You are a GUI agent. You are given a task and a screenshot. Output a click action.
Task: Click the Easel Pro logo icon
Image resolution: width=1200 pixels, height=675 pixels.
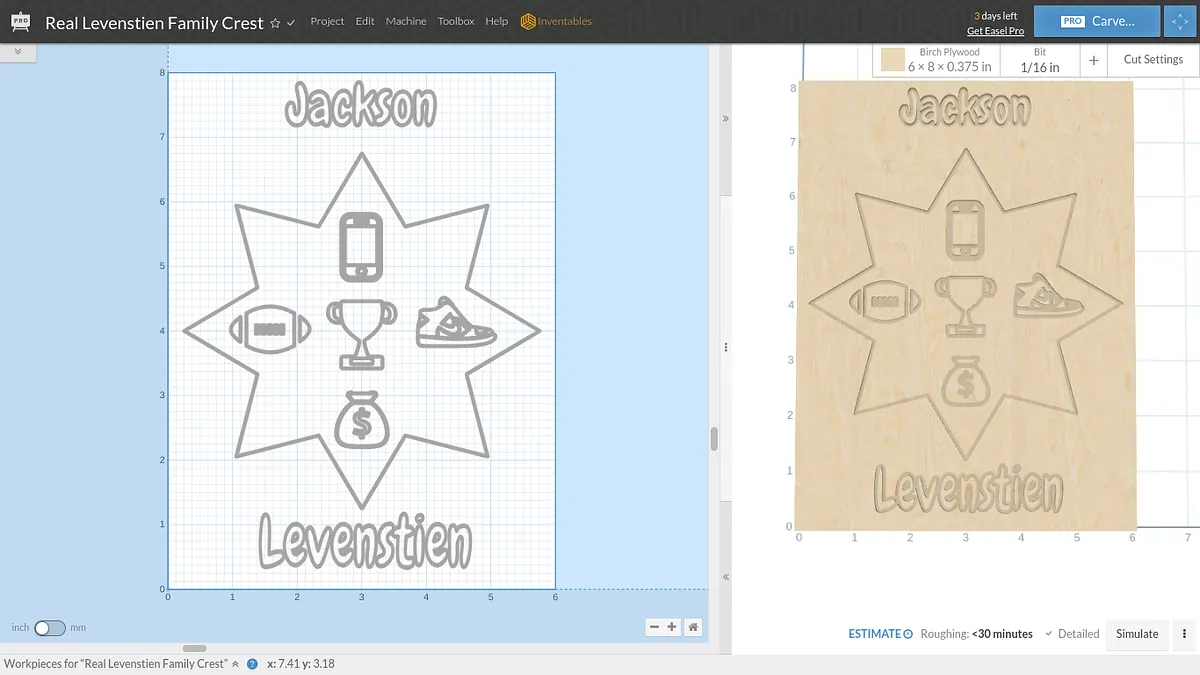coord(21,21)
